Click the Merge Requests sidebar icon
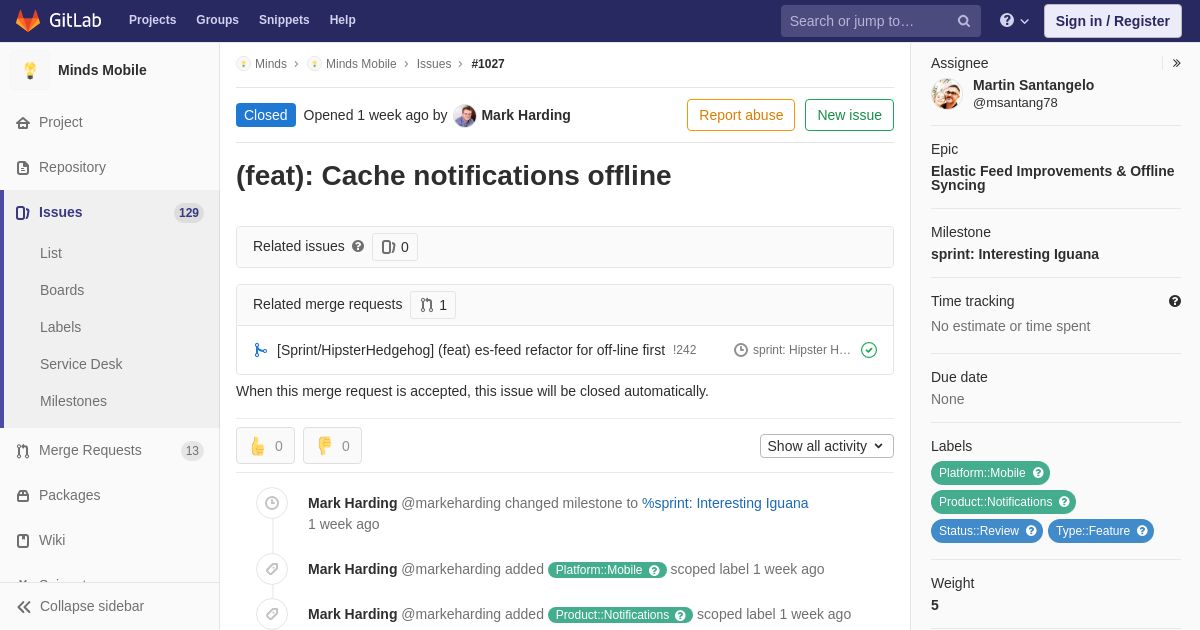The height and width of the screenshot is (630, 1200). (x=23, y=451)
